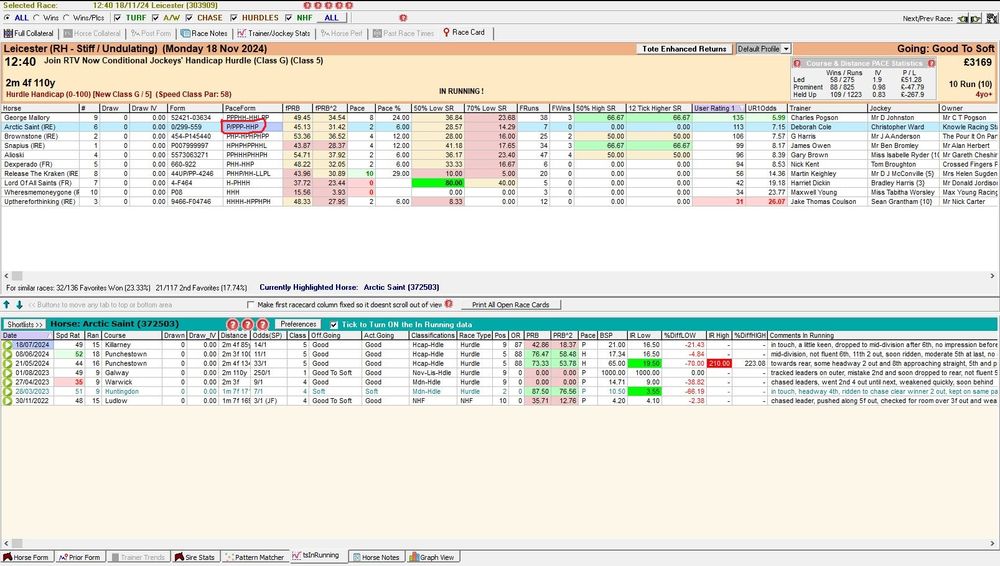The width and height of the screenshot is (1000, 566).
Task: Go to the previous race arrow icon
Action: click(963, 19)
